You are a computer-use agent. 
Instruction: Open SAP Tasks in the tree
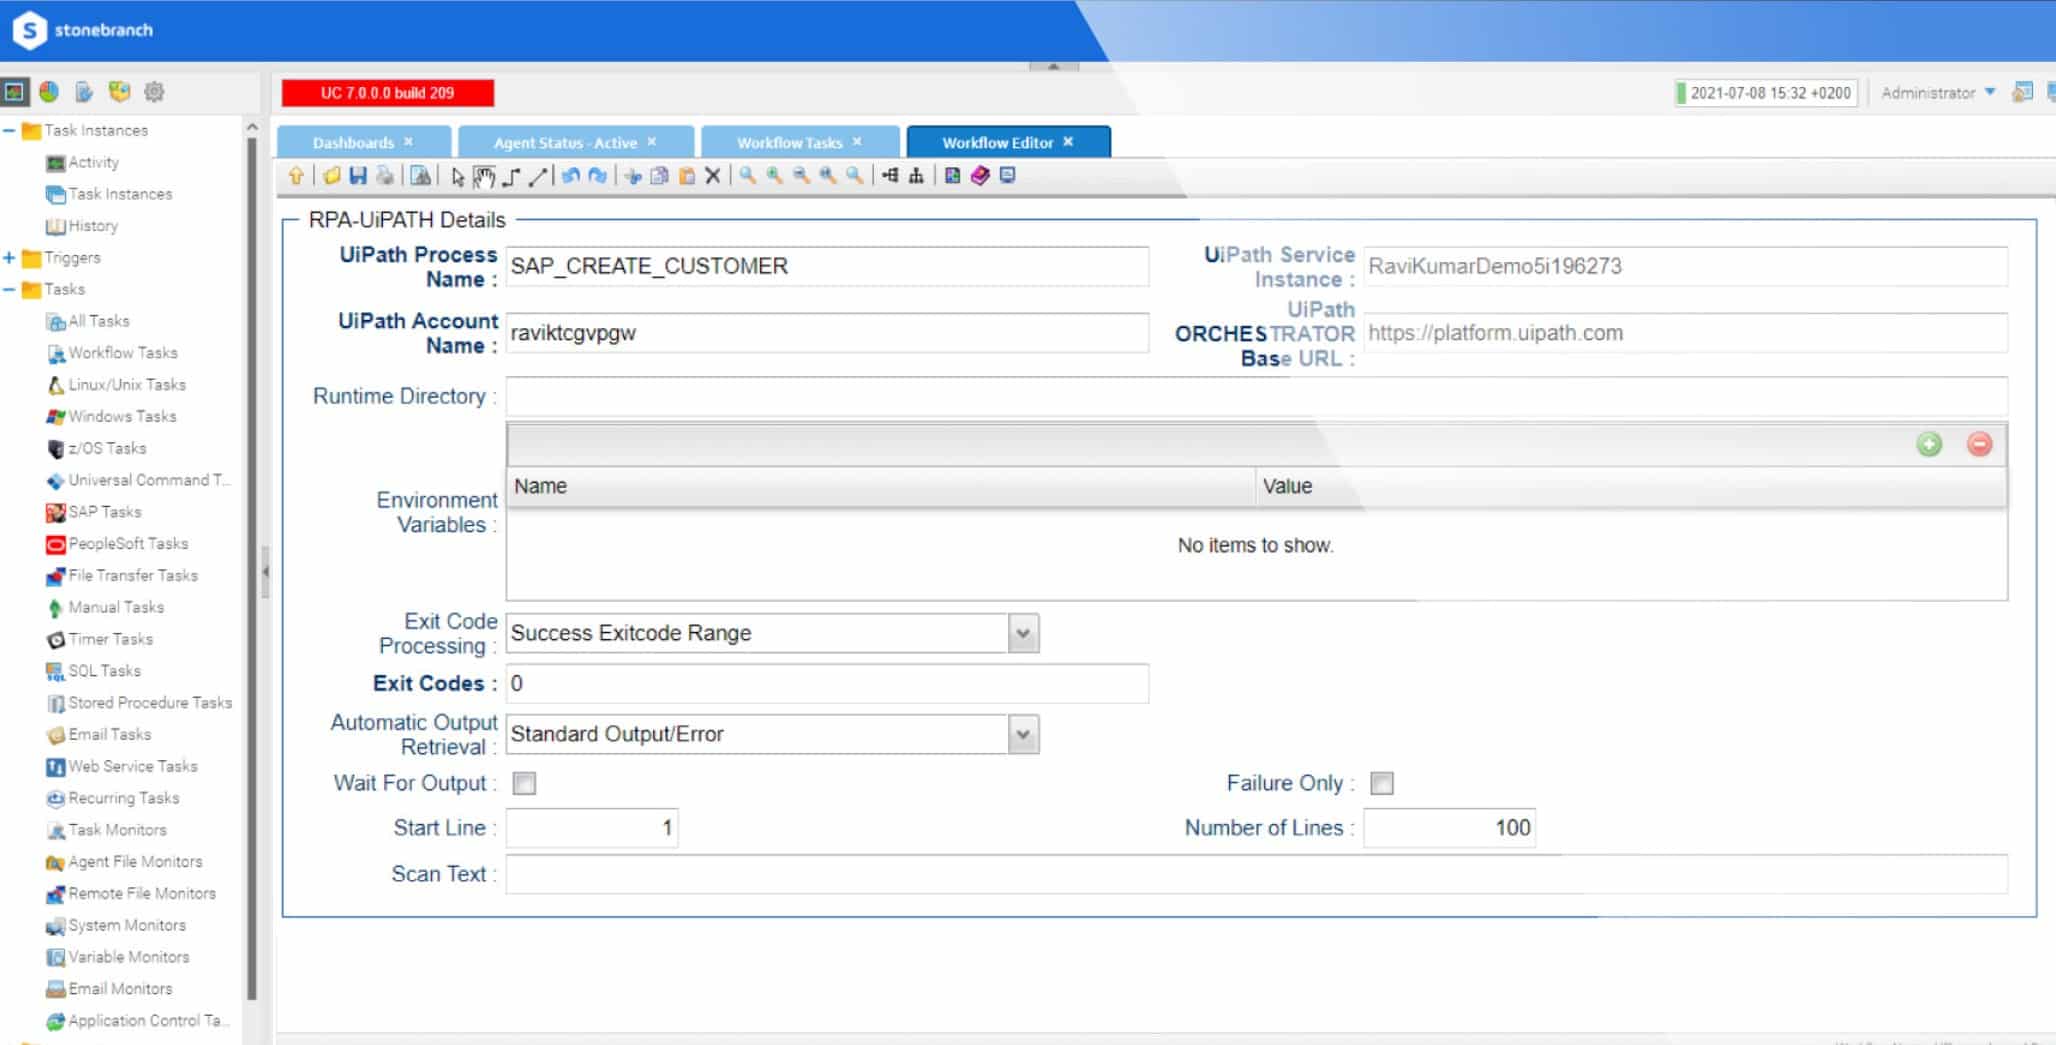click(105, 512)
